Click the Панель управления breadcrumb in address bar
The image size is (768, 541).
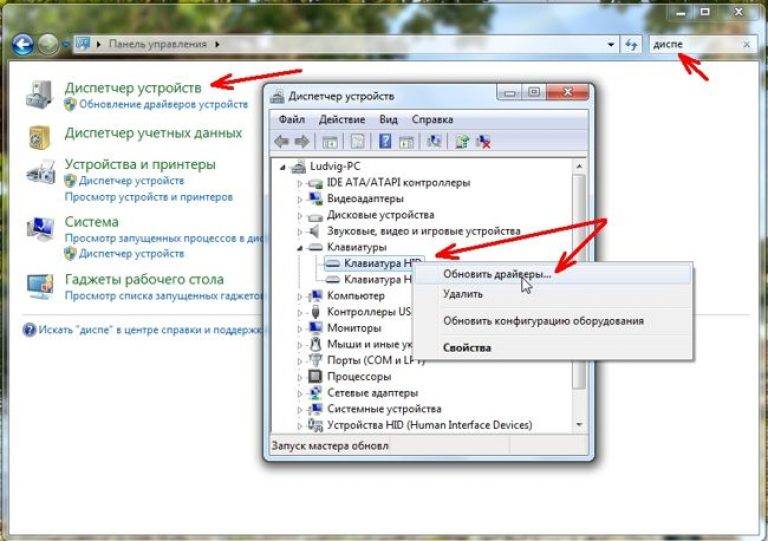(158, 45)
